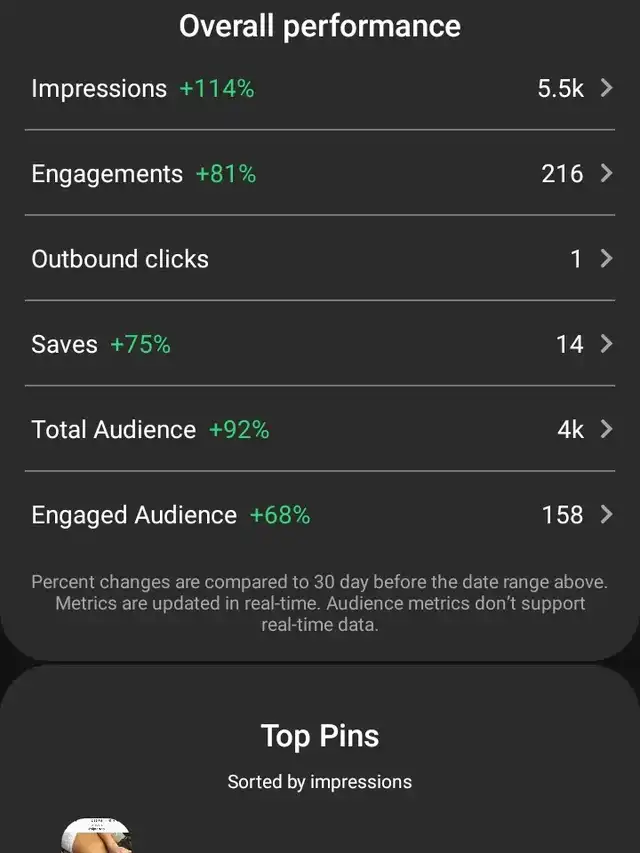This screenshot has height=853, width=640.
Task: Click the 5.5k impressions value
Action: [561, 89]
